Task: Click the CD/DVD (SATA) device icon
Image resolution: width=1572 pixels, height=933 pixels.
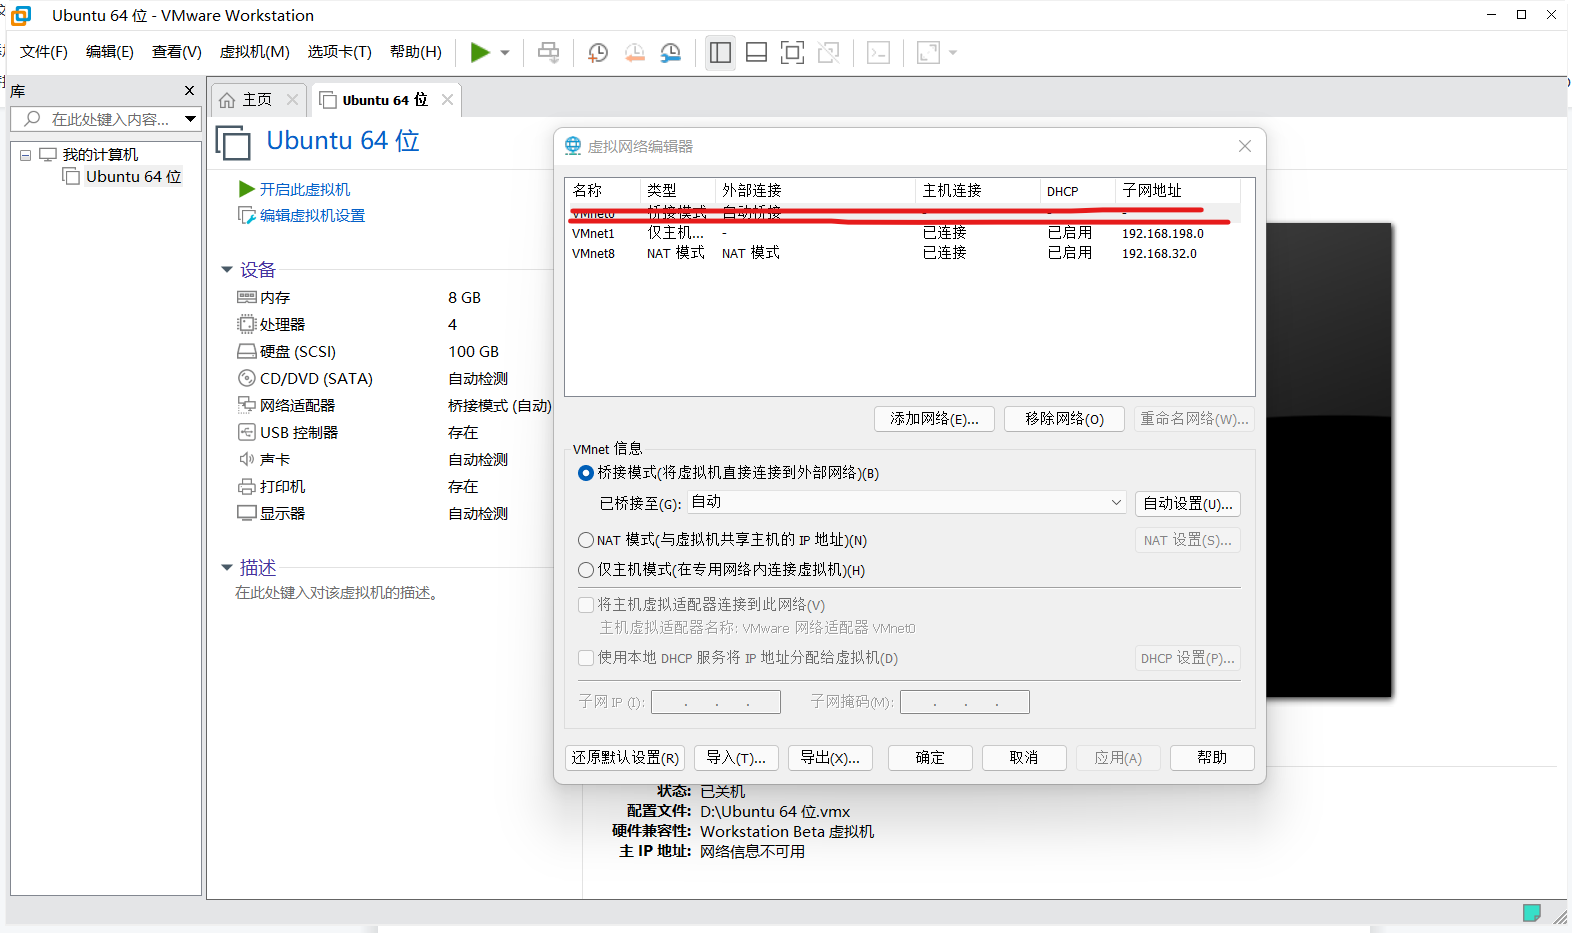Action: point(247,378)
